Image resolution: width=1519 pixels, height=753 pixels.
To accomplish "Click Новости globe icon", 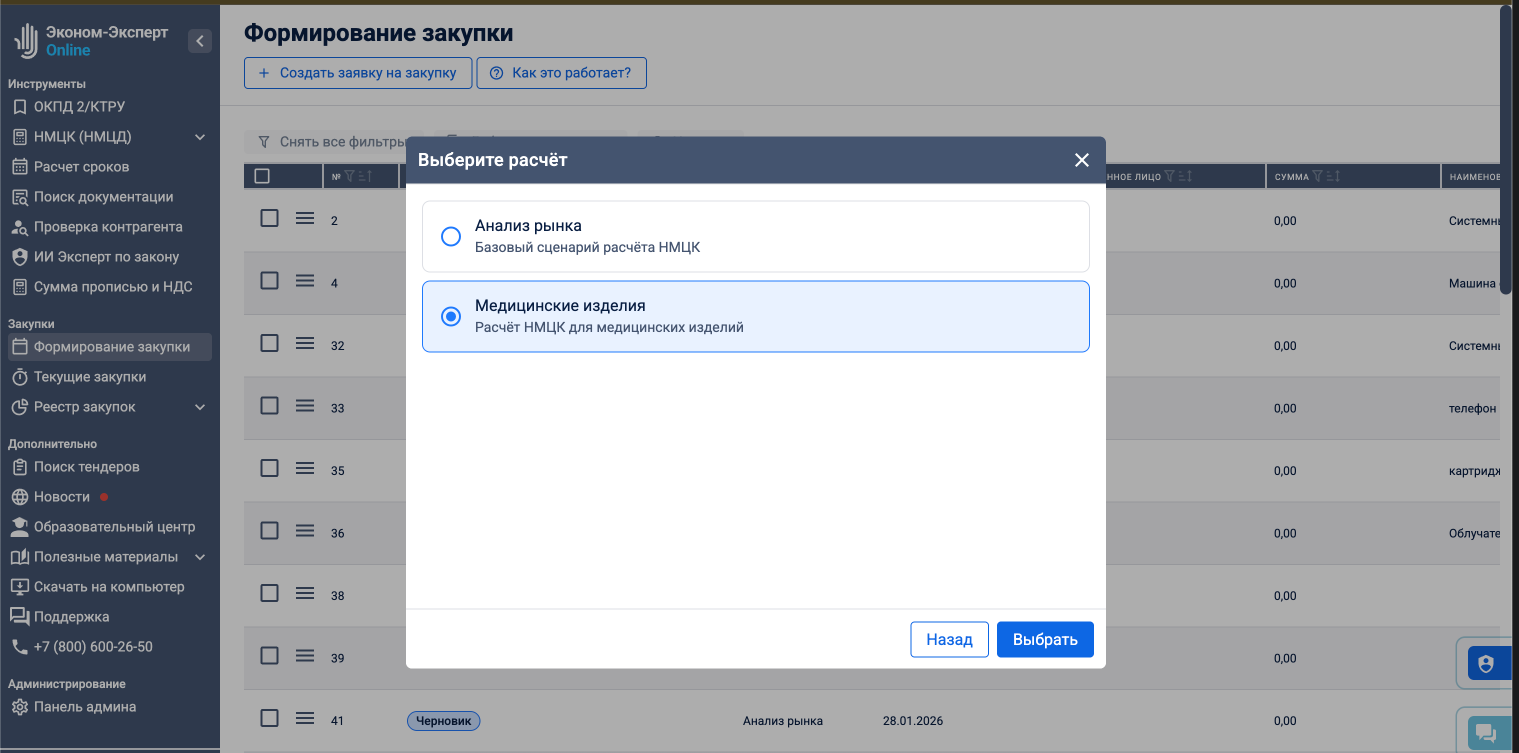I will (x=20, y=497).
